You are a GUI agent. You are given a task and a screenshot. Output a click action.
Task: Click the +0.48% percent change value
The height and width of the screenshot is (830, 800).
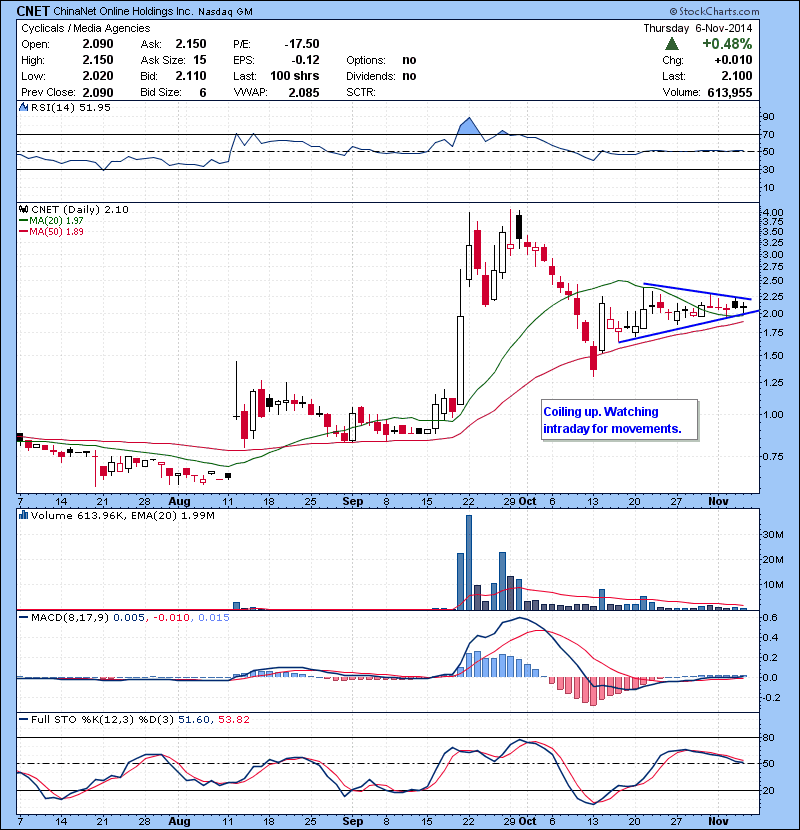click(x=727, y=43)
